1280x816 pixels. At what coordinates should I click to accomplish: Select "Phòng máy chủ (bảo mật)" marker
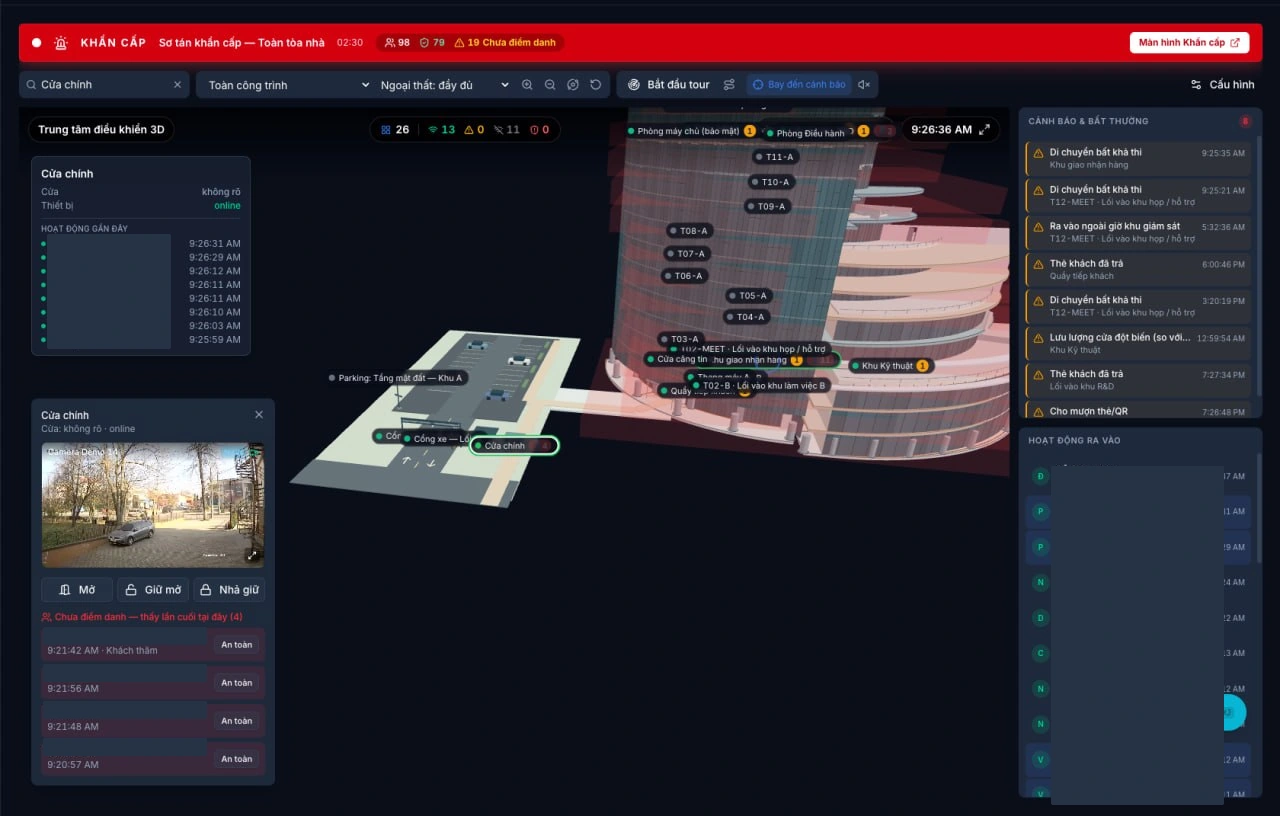(x=692, y=131)
